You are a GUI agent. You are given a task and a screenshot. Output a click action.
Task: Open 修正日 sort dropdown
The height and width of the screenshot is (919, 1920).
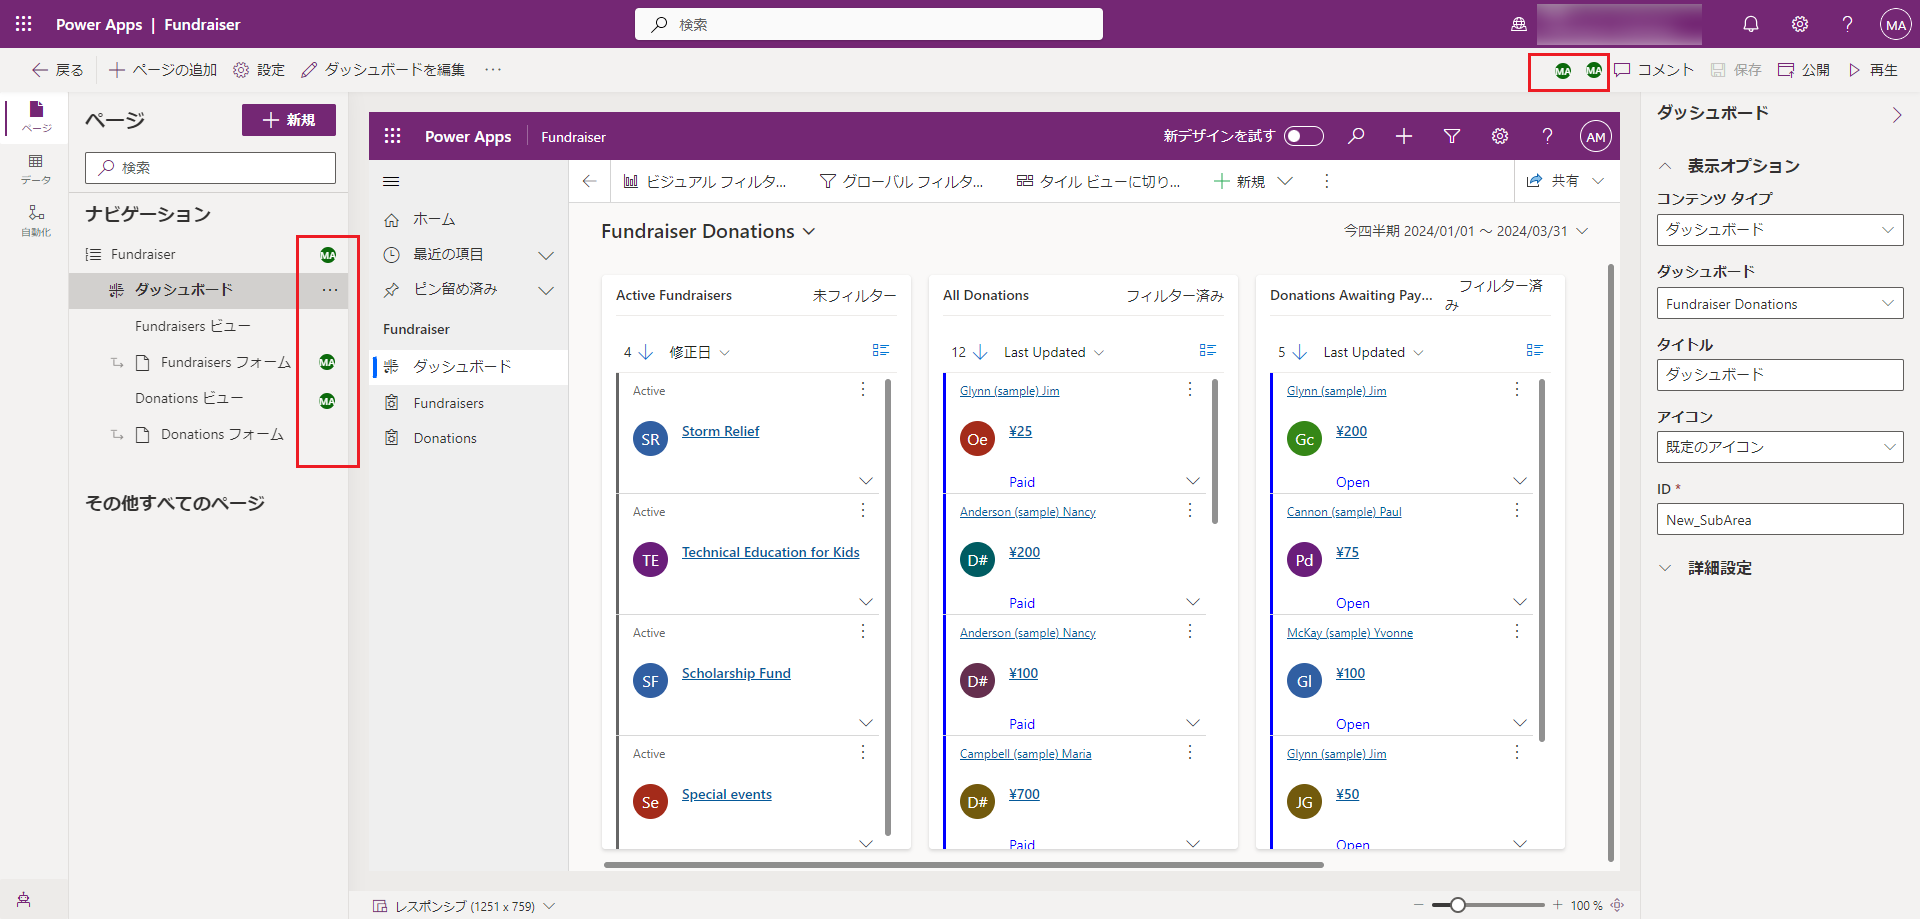click(x=700, y=352)
